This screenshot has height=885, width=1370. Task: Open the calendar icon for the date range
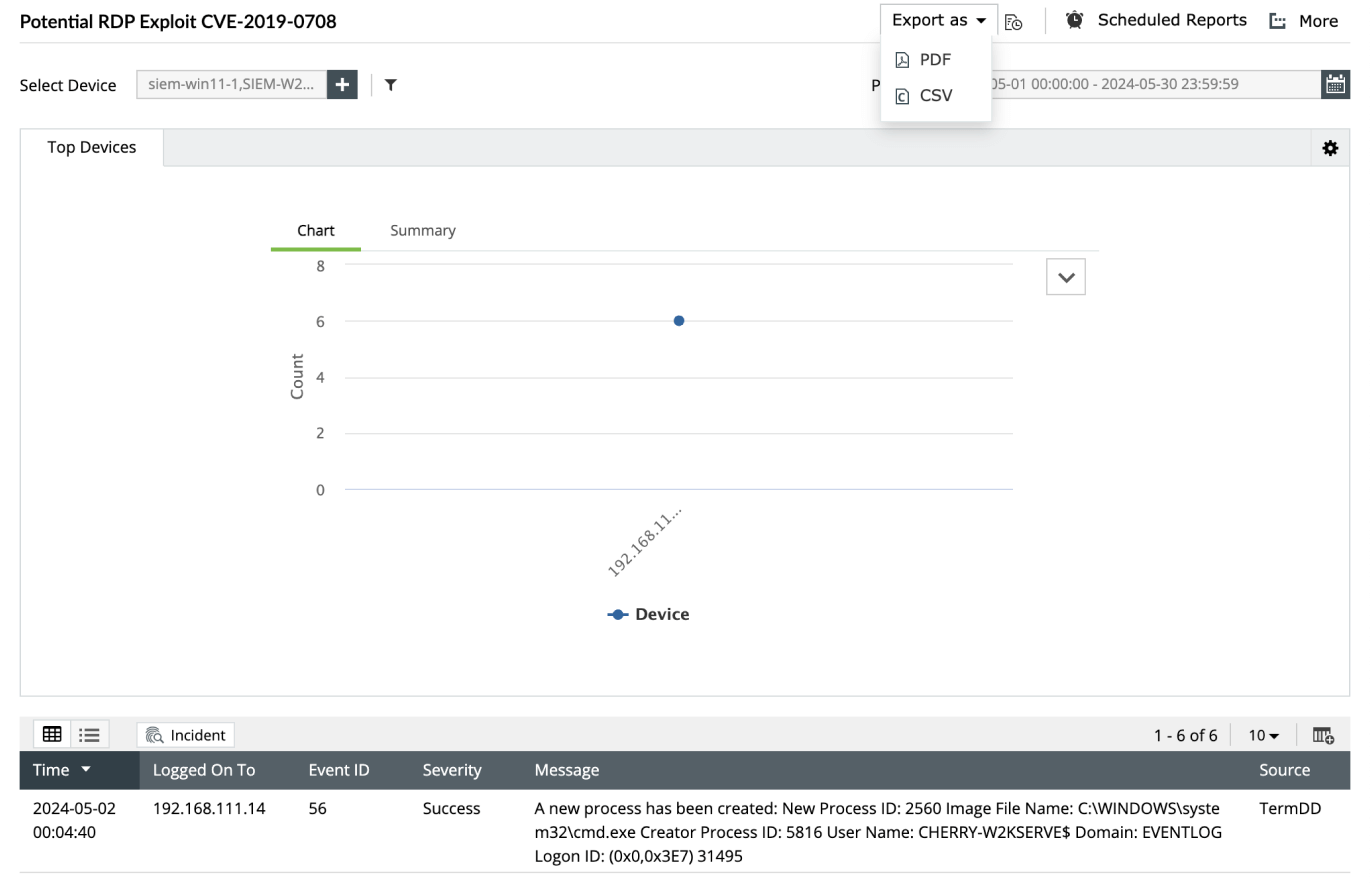[x=1336, y=84]
